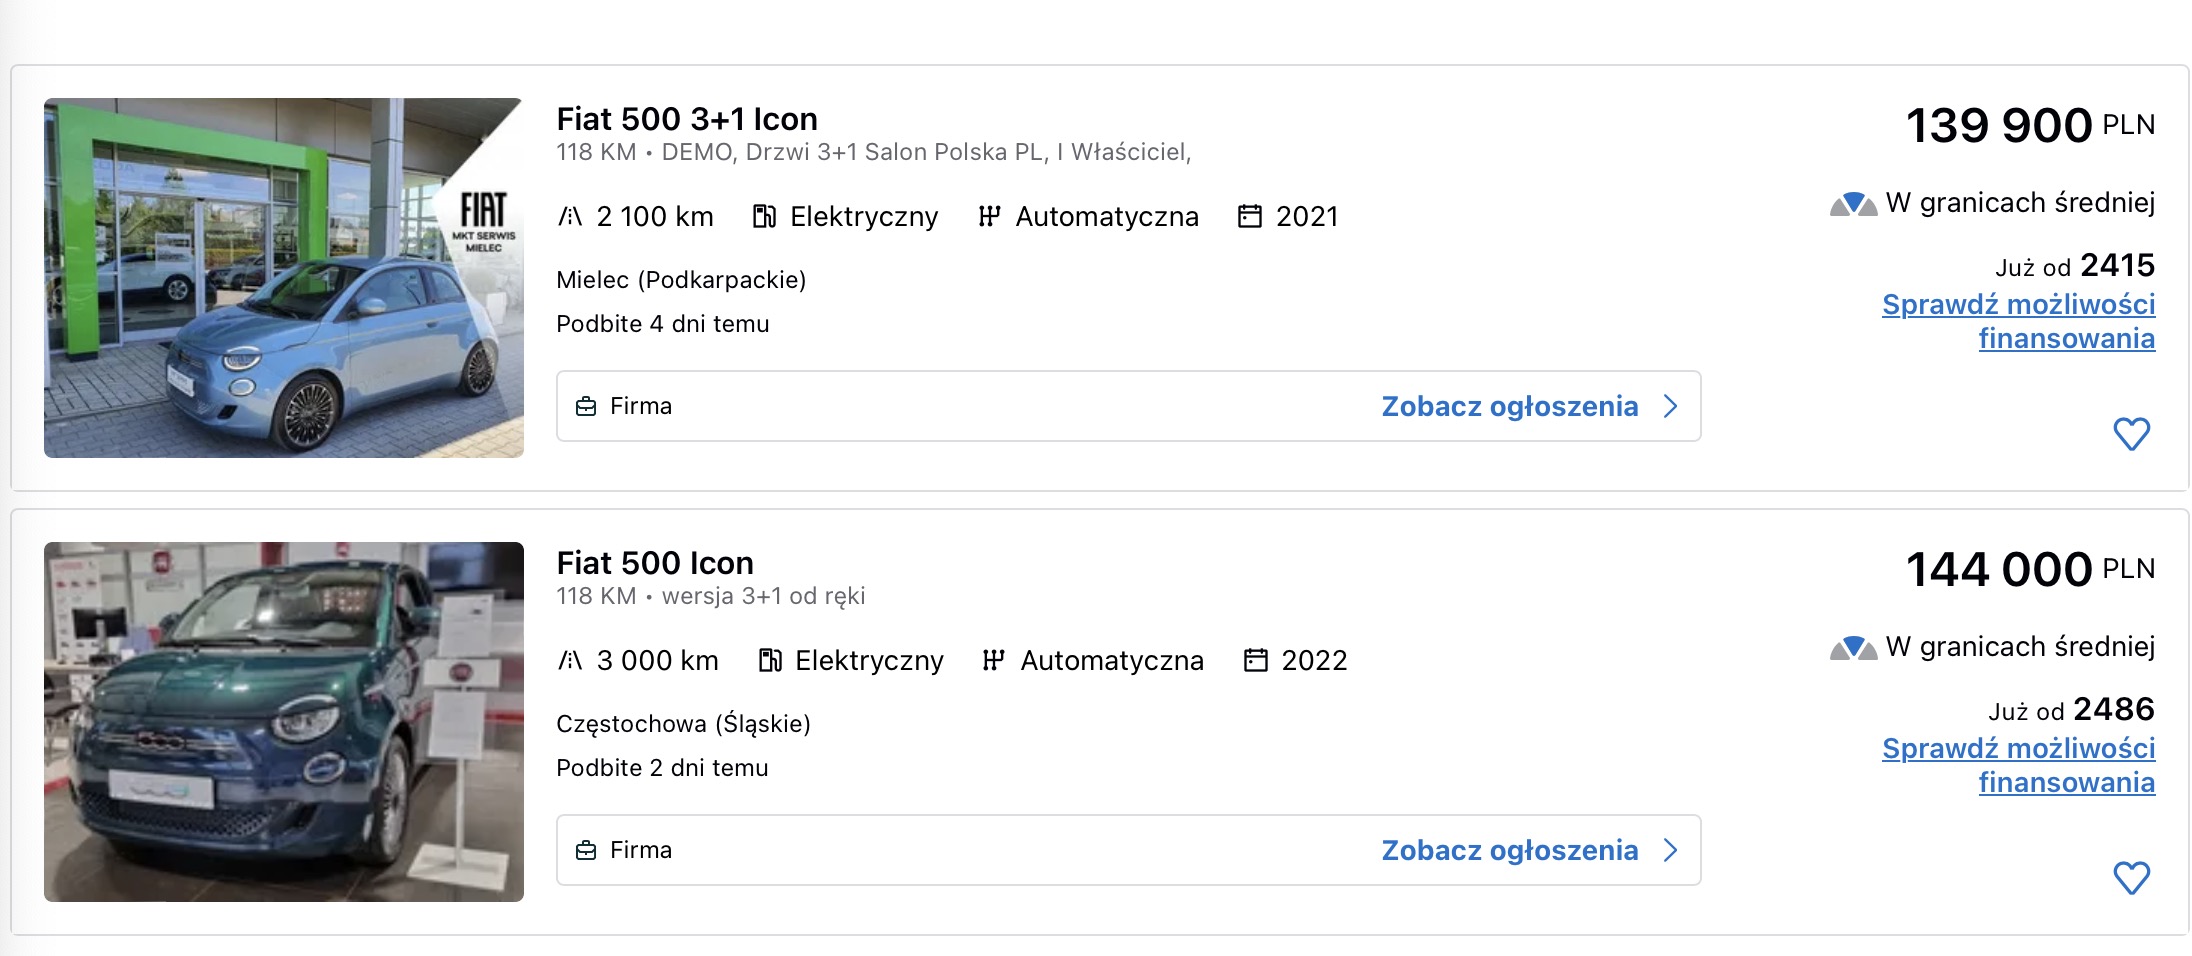Click the calendar icon beside 2022
This screenshot has width=2192, height=956.
pyautogui.click(x=1255, y=660)
